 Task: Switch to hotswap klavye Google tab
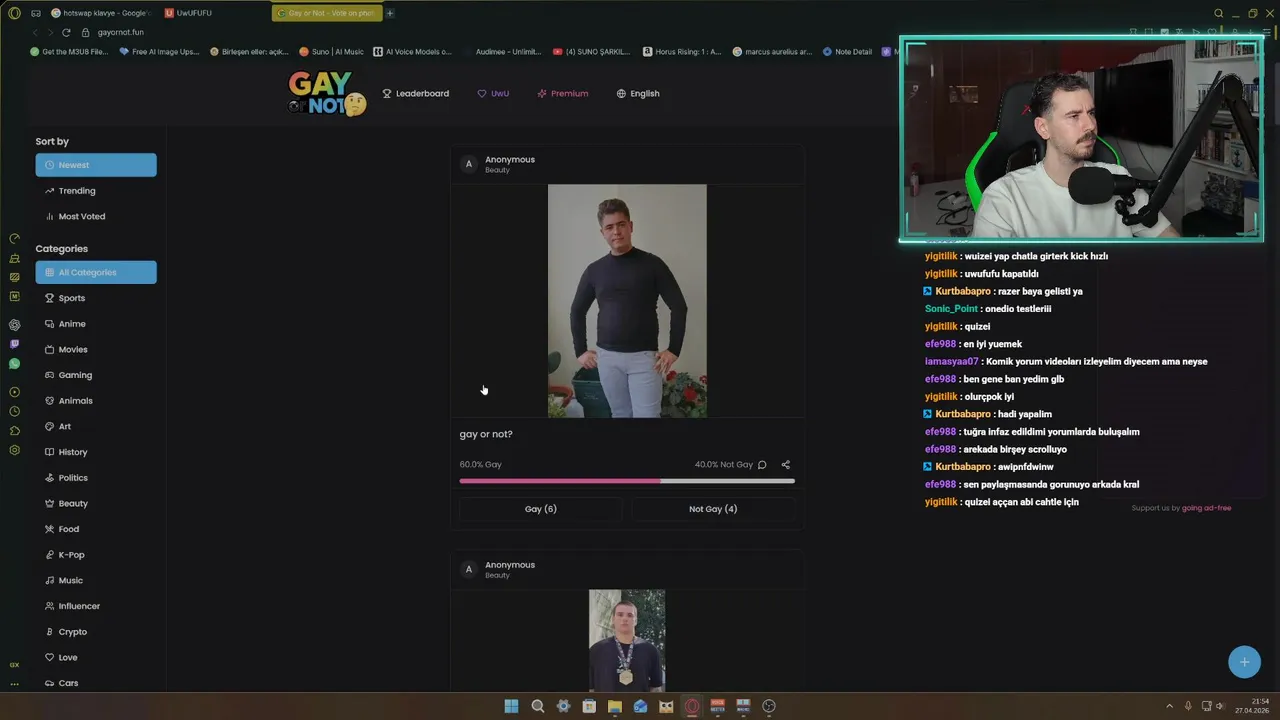(101, 13)
